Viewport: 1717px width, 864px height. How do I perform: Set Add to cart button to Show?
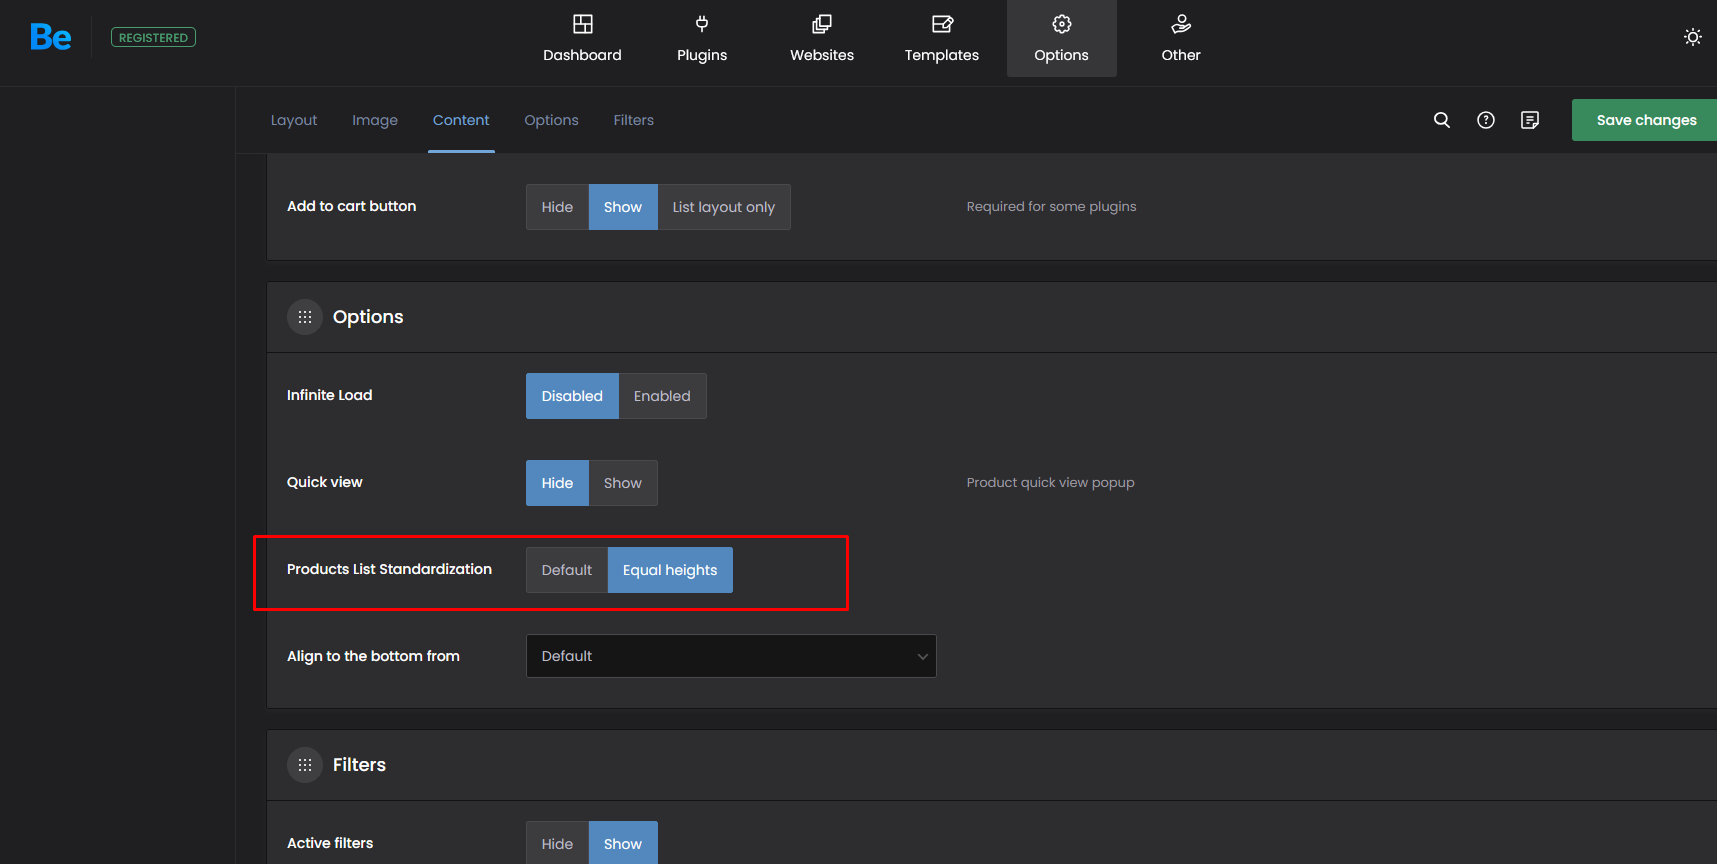click(x=623, y=207)
